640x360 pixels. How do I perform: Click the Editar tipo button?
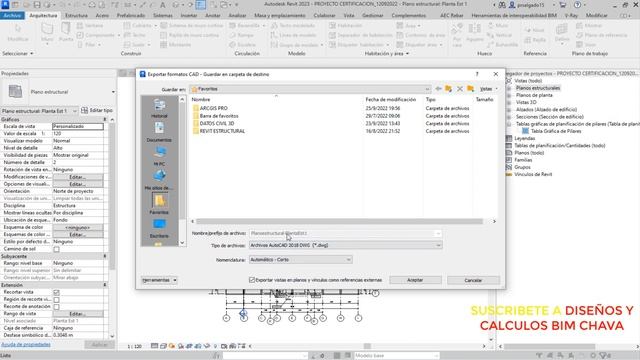coord(97,110)
